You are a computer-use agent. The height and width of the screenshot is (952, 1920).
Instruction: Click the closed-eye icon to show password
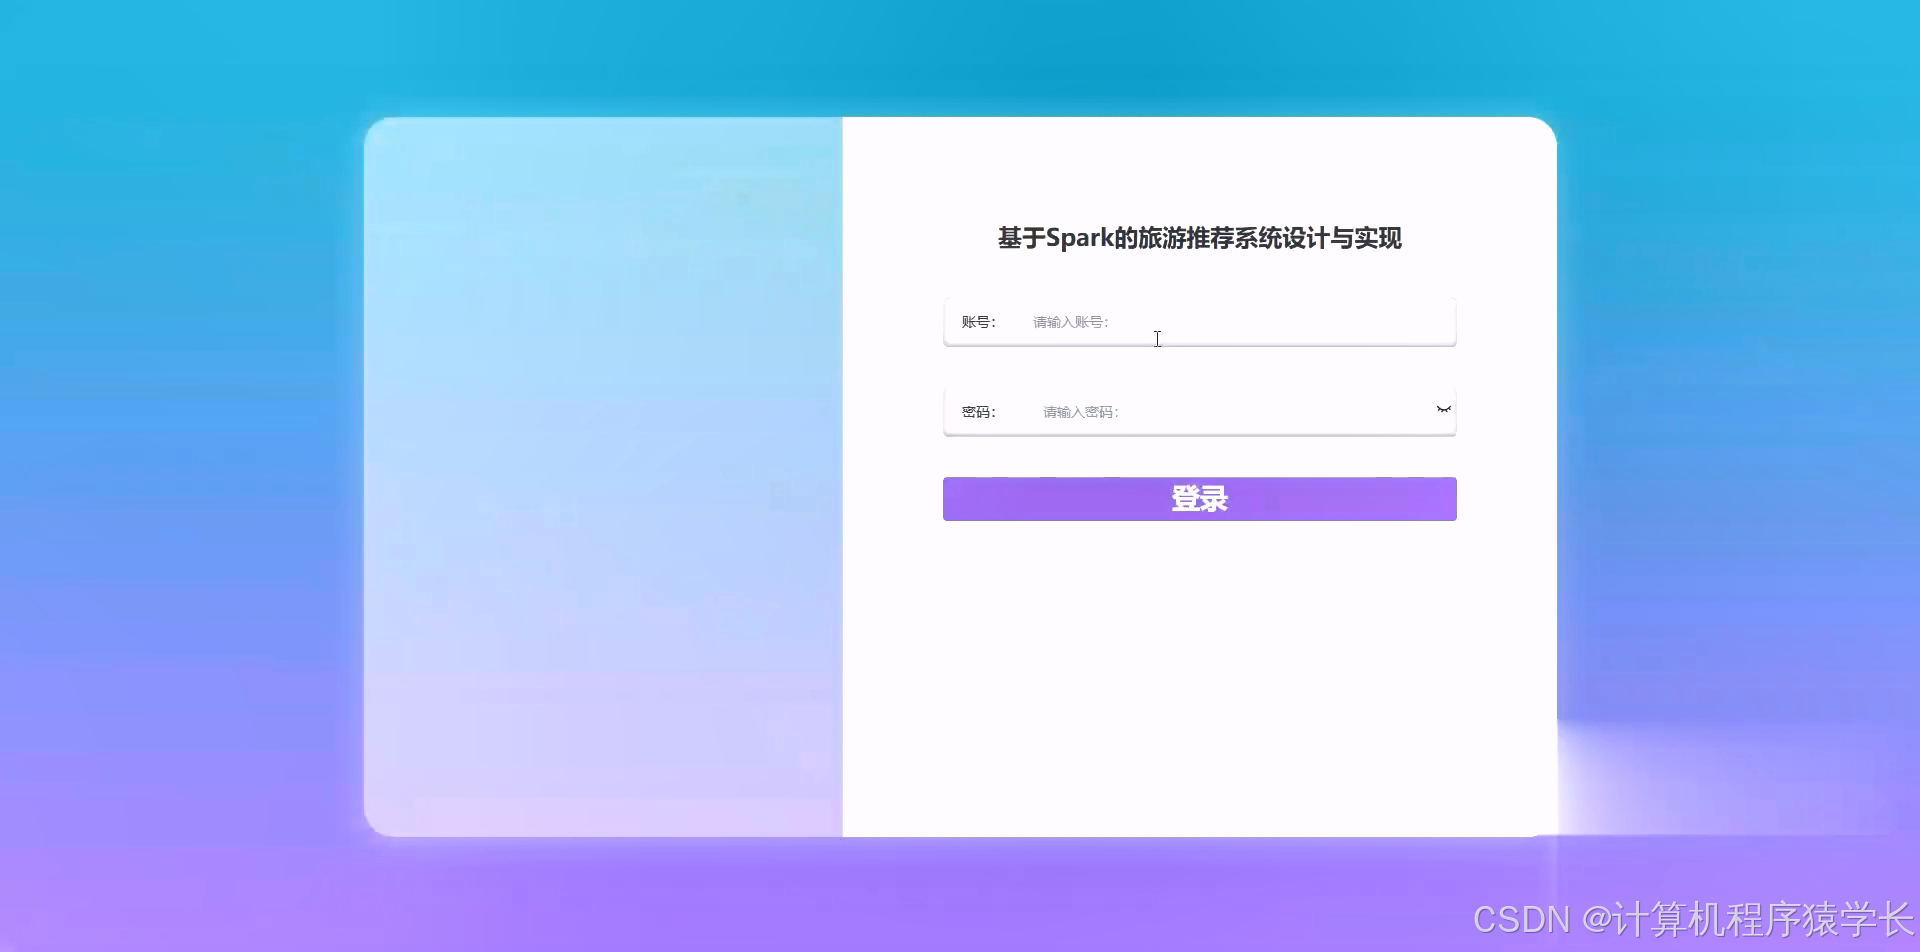1443,409
